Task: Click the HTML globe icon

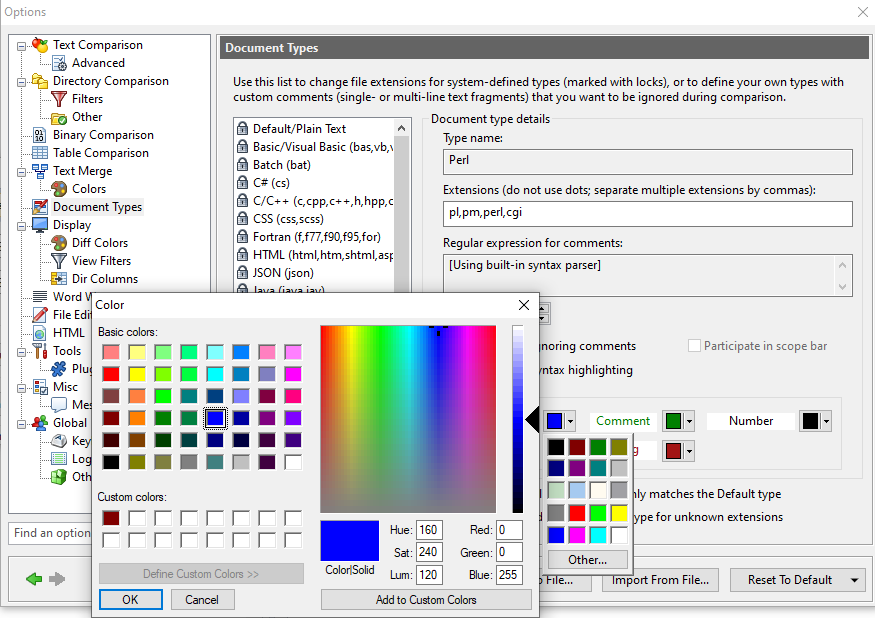Action: [x=40, y=333]
